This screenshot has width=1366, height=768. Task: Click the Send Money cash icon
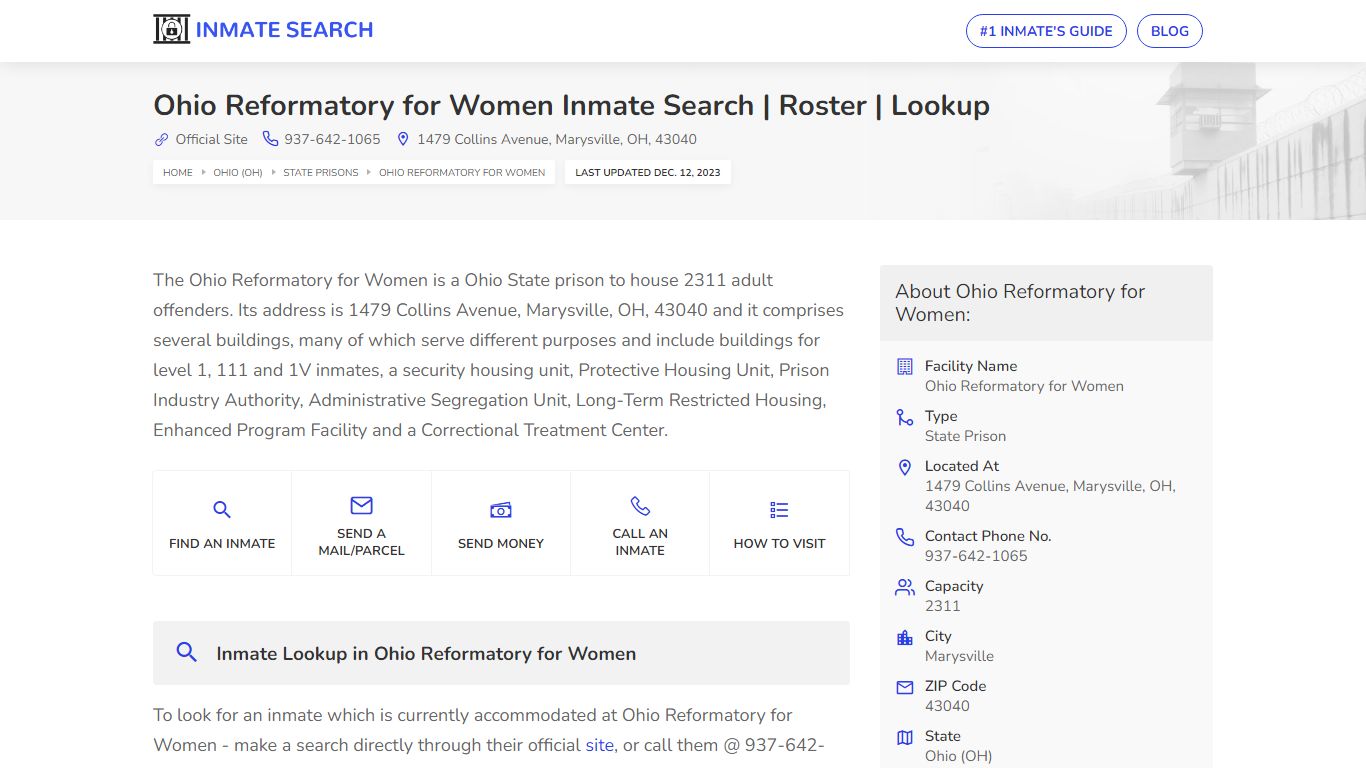(x=501, y=510)
